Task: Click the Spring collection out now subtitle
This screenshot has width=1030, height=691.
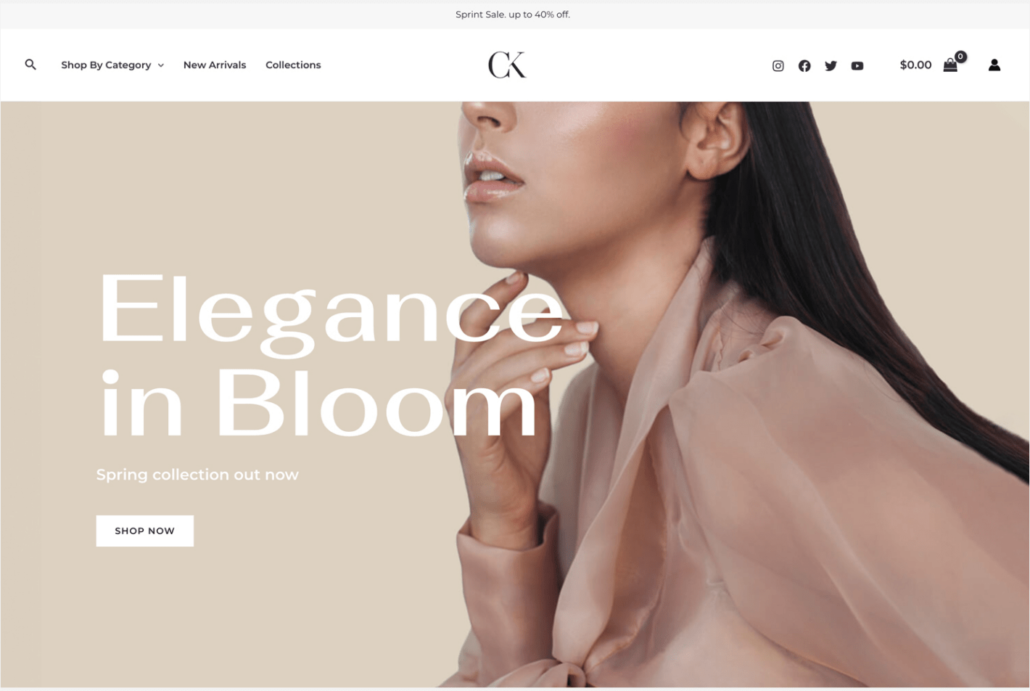Action: (197, 474)
